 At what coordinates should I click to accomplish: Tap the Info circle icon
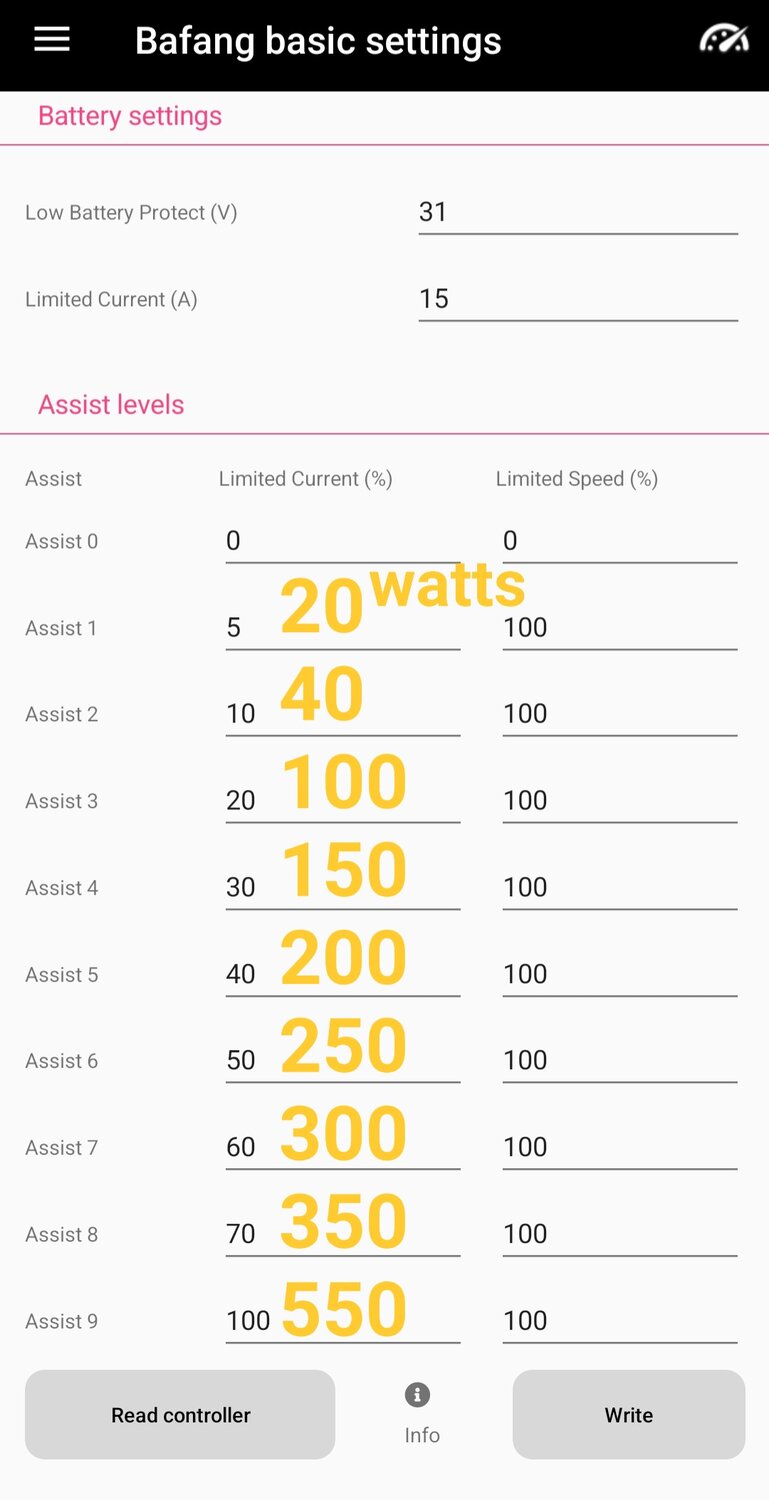[x=418, y=1395]
